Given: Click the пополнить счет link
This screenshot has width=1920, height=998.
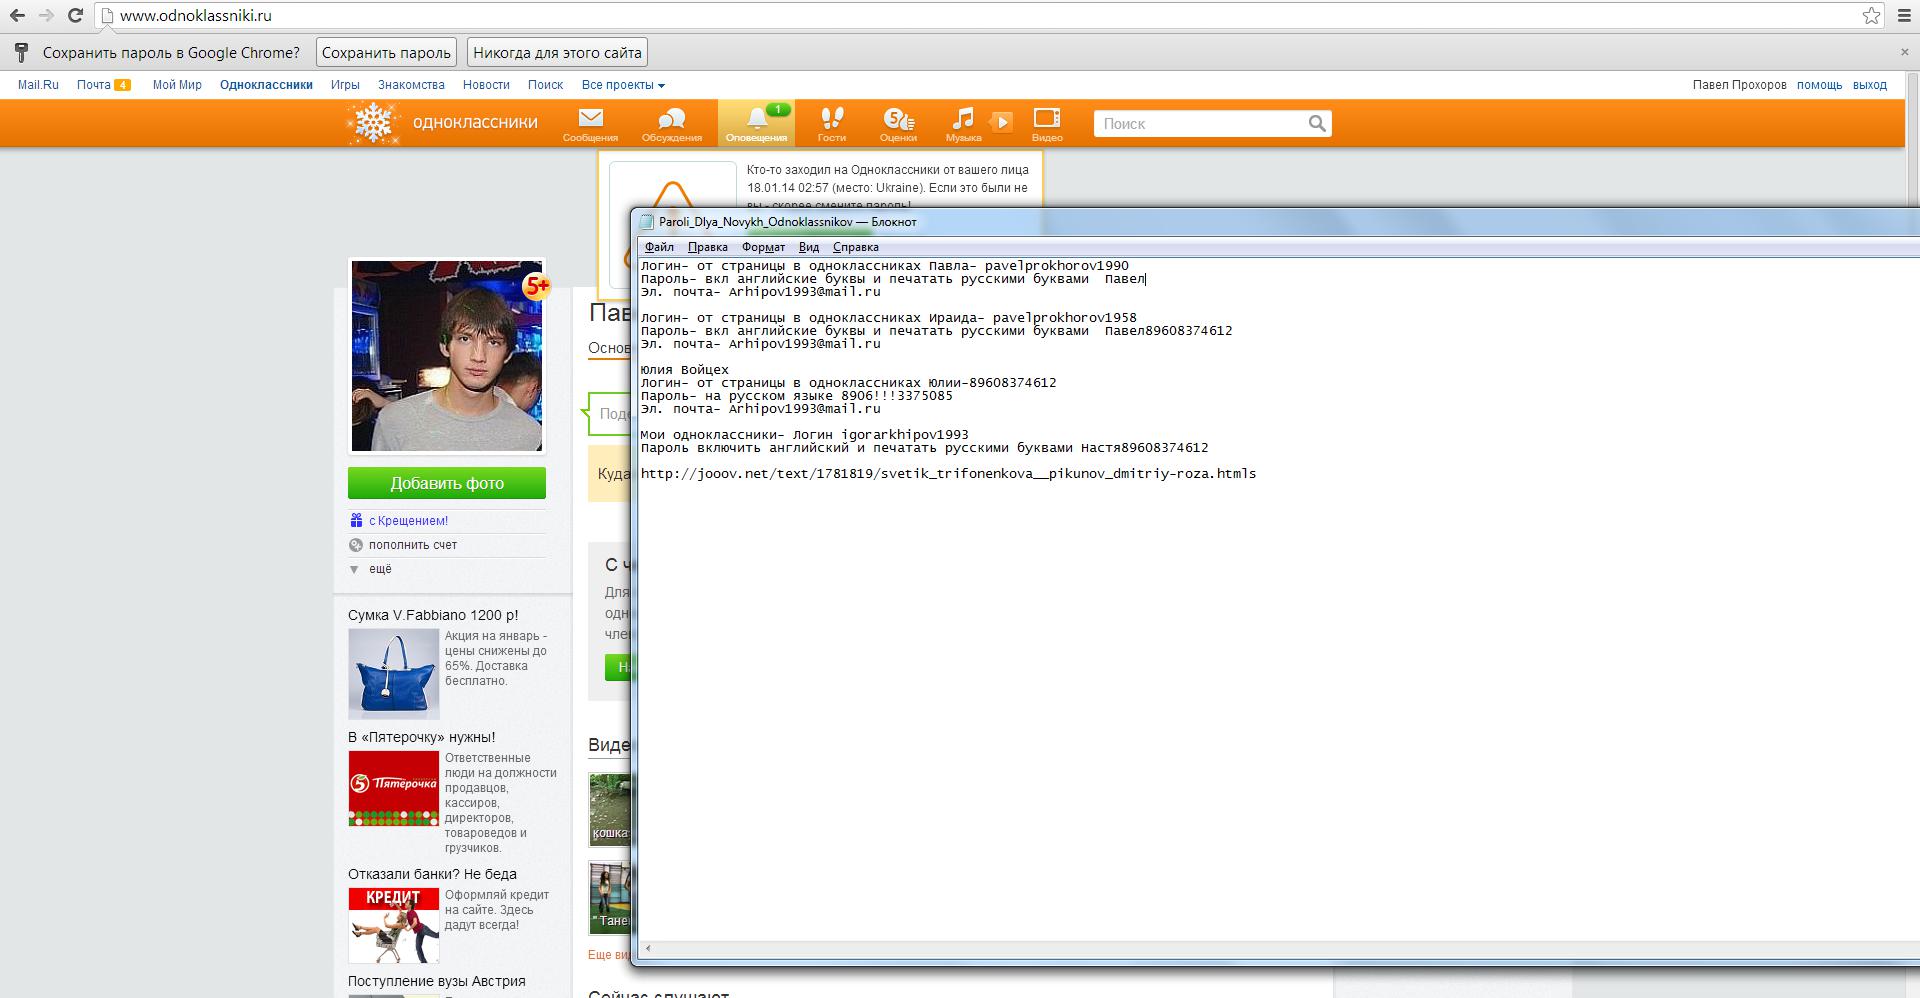Looking at the screenshot, I should (412, 545).
